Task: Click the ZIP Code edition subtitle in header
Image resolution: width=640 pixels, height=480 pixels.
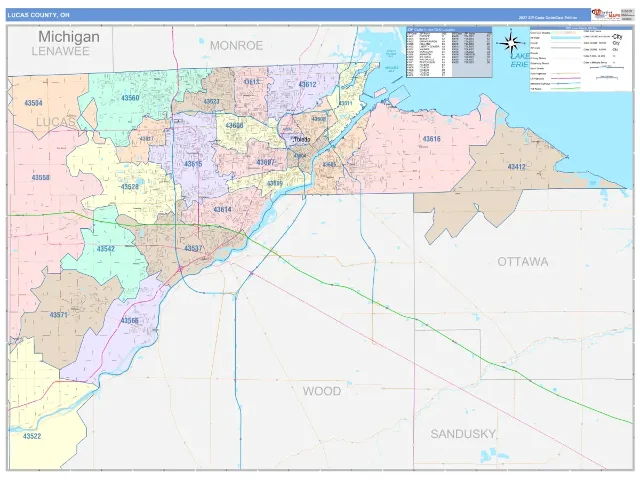Action: click(x=548, y=18)
